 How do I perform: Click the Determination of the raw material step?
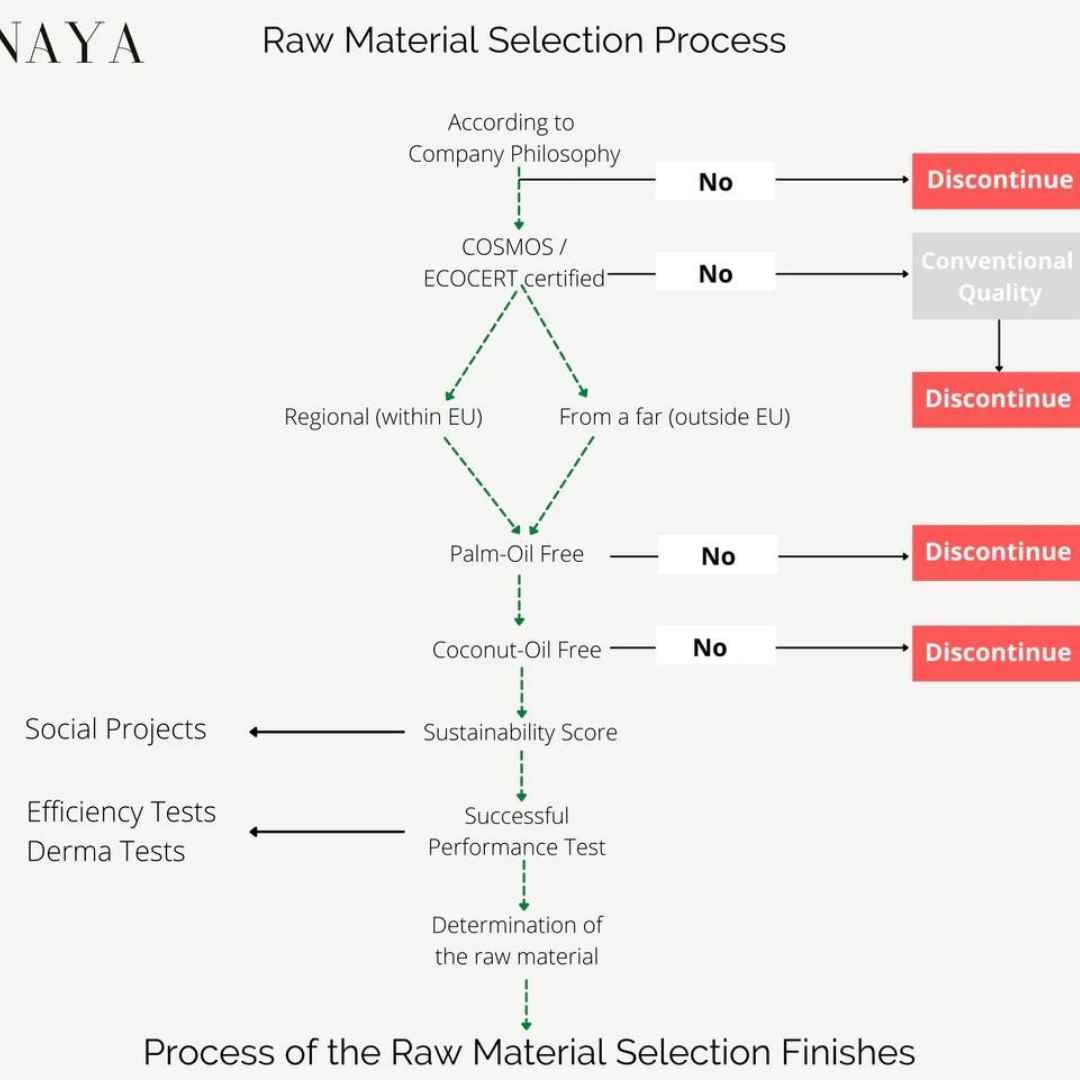pos(517,940)
